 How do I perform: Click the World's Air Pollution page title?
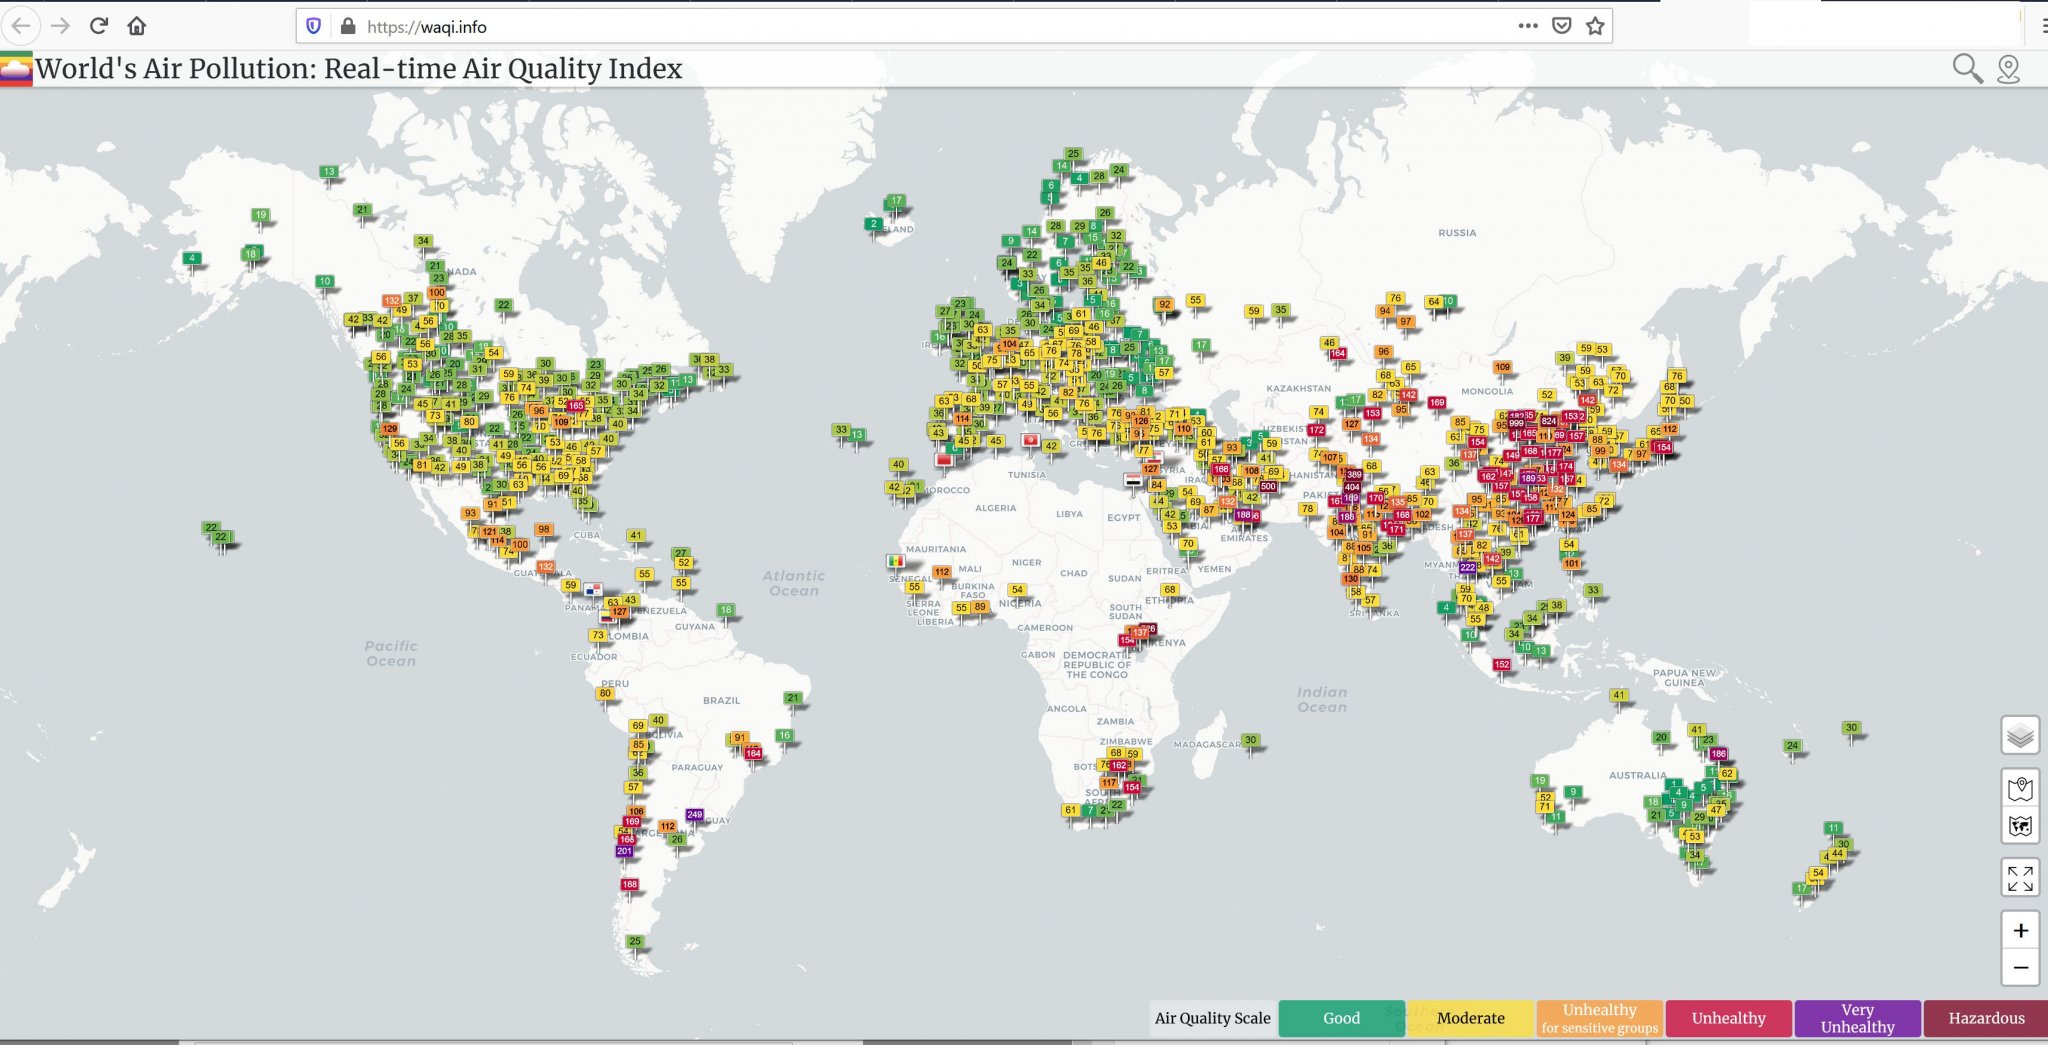[358, 69]
